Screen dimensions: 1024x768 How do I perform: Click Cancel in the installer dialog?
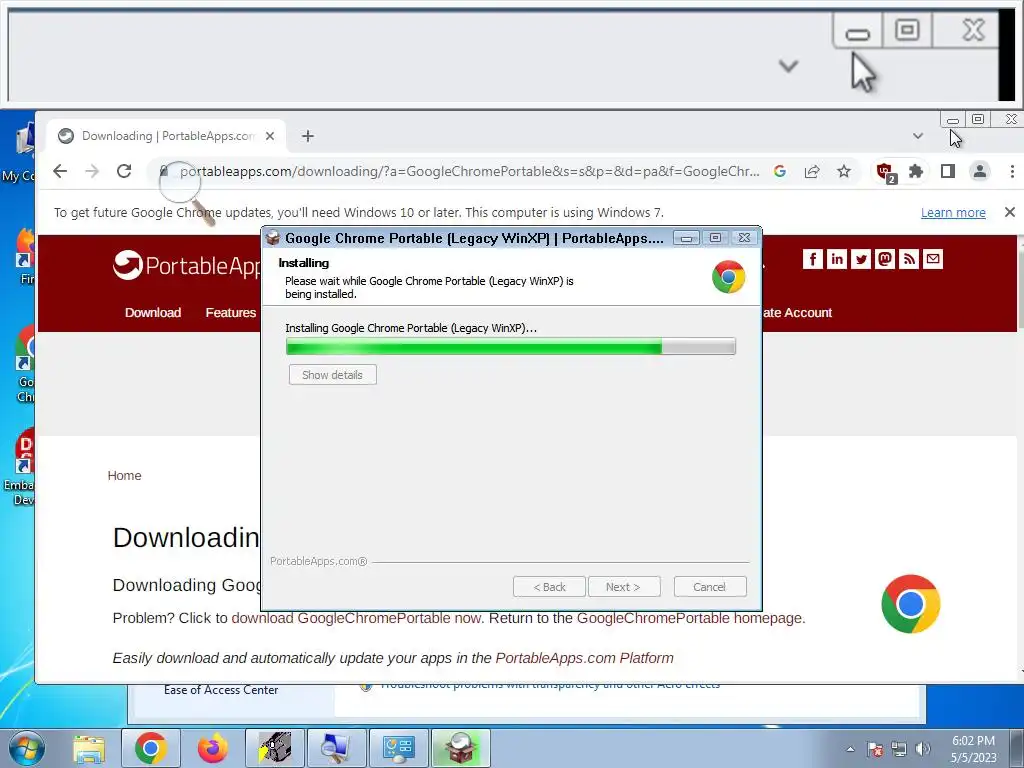click(x=709, y=586)
